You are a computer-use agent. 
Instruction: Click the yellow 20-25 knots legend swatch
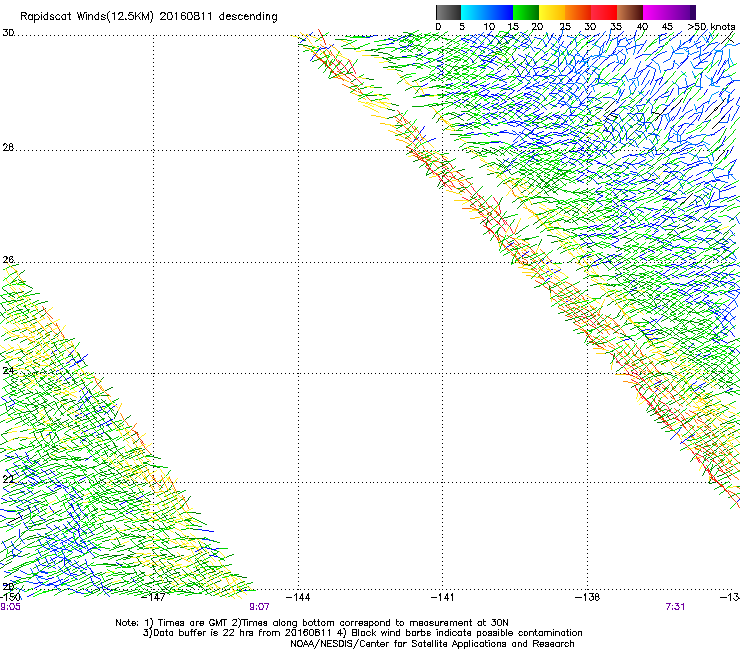pos(552,12)
